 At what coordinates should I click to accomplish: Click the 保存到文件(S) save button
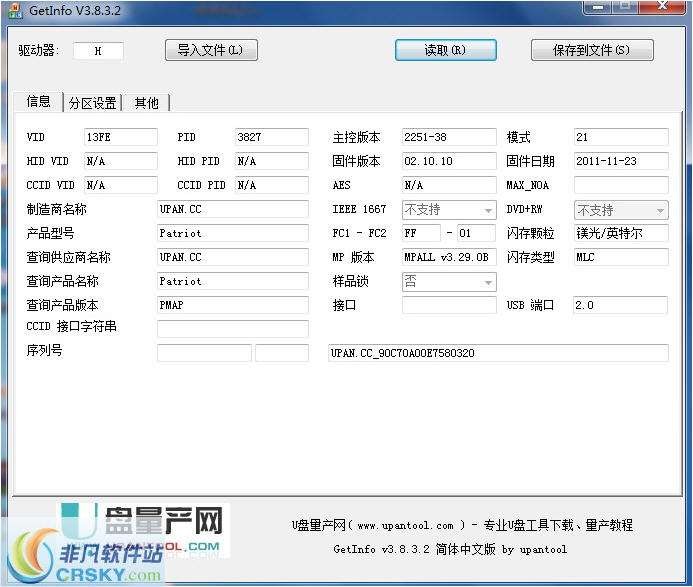pos(592,50)
